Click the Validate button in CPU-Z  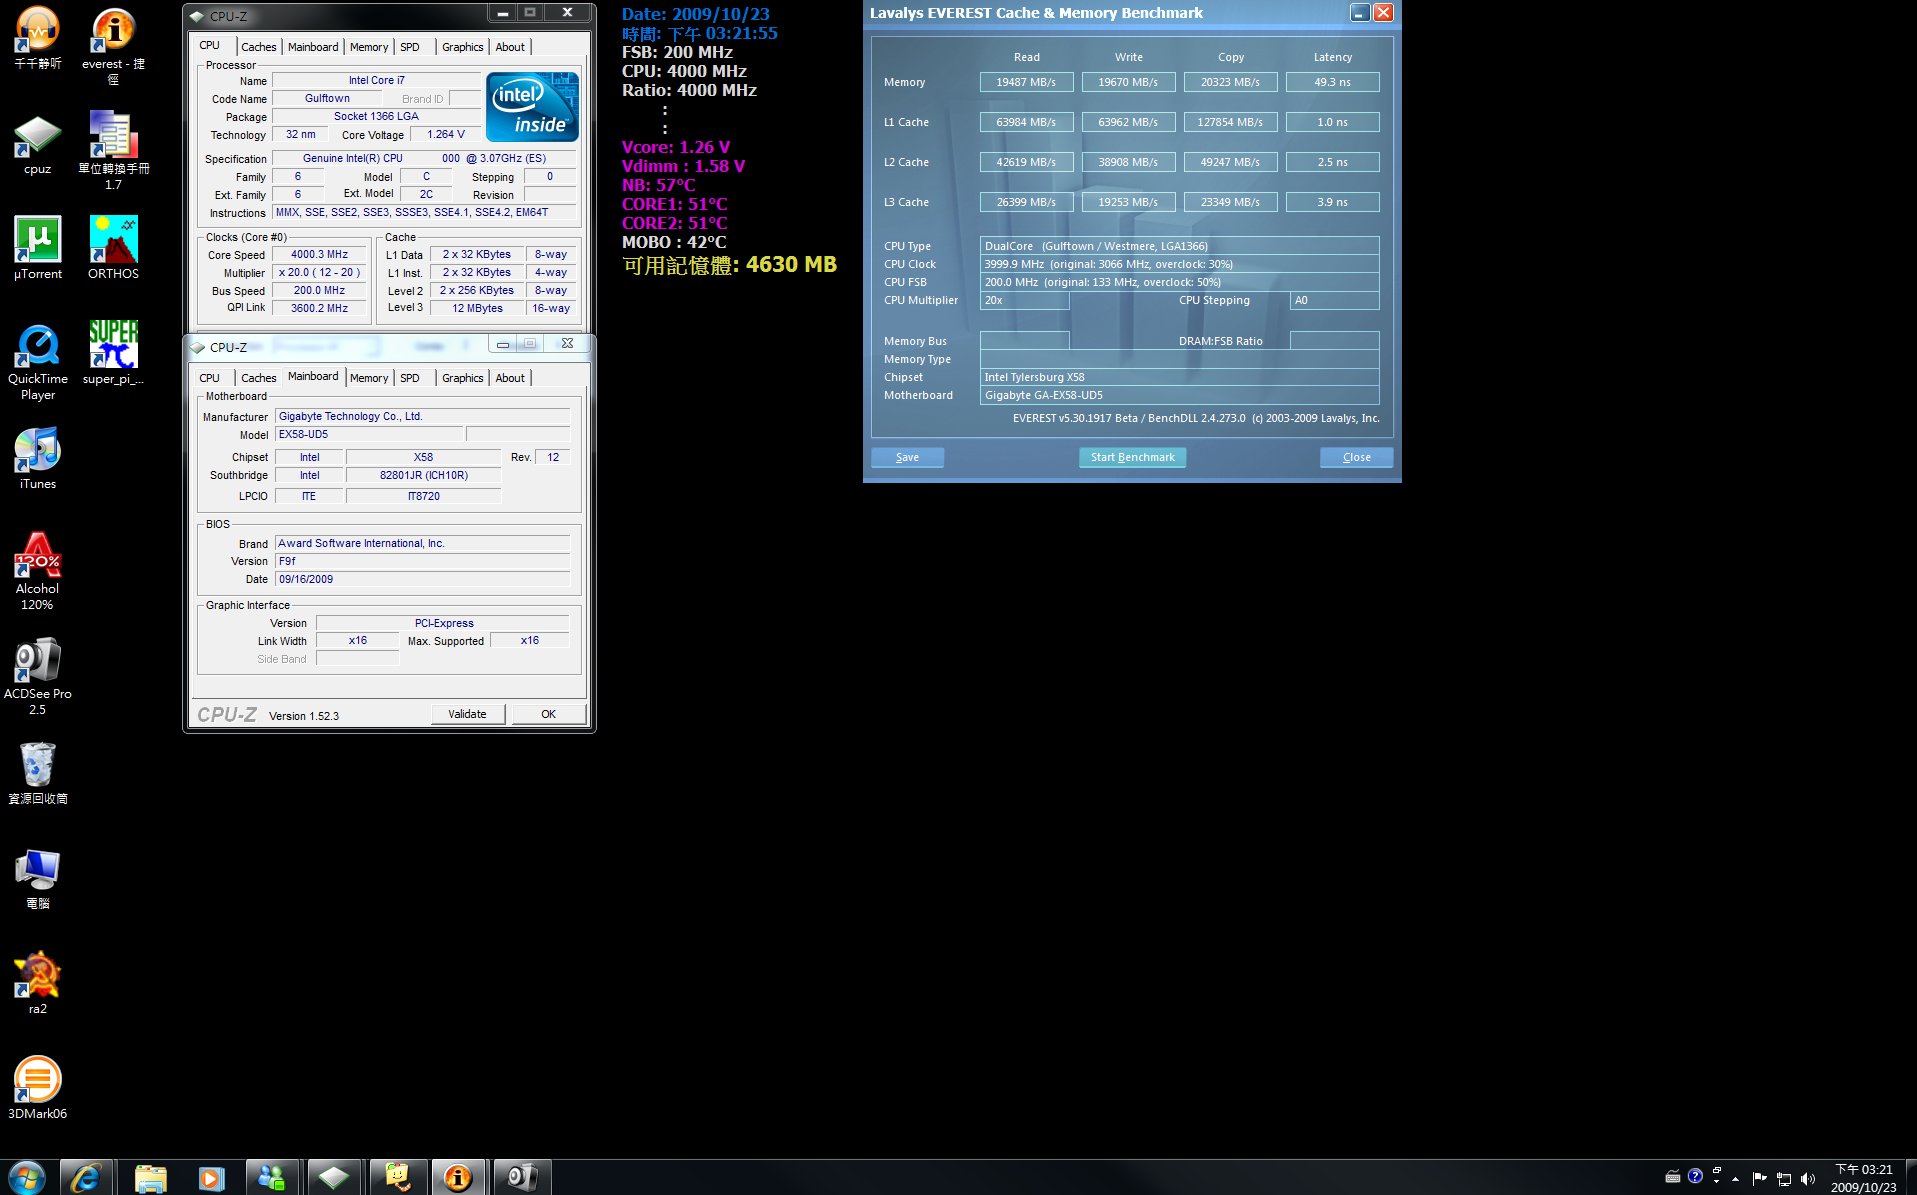[x=467, y=714]
